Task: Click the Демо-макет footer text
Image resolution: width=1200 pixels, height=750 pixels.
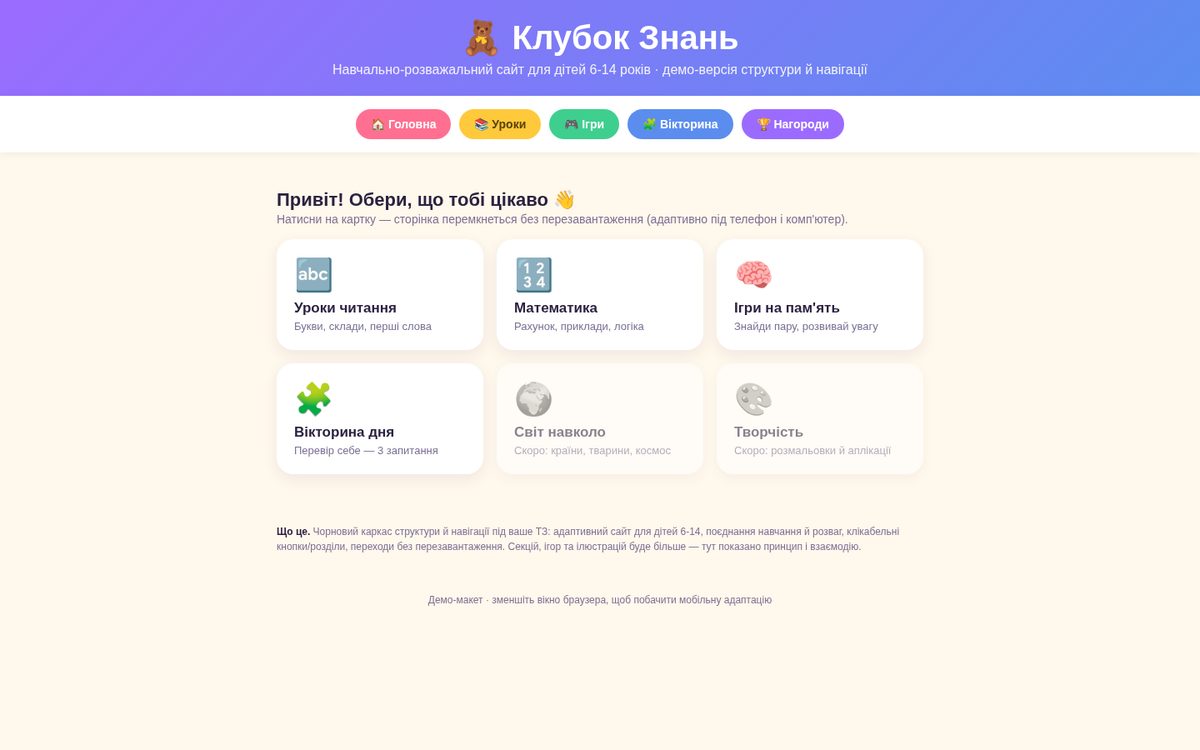Action: click(x=600, y=600)
